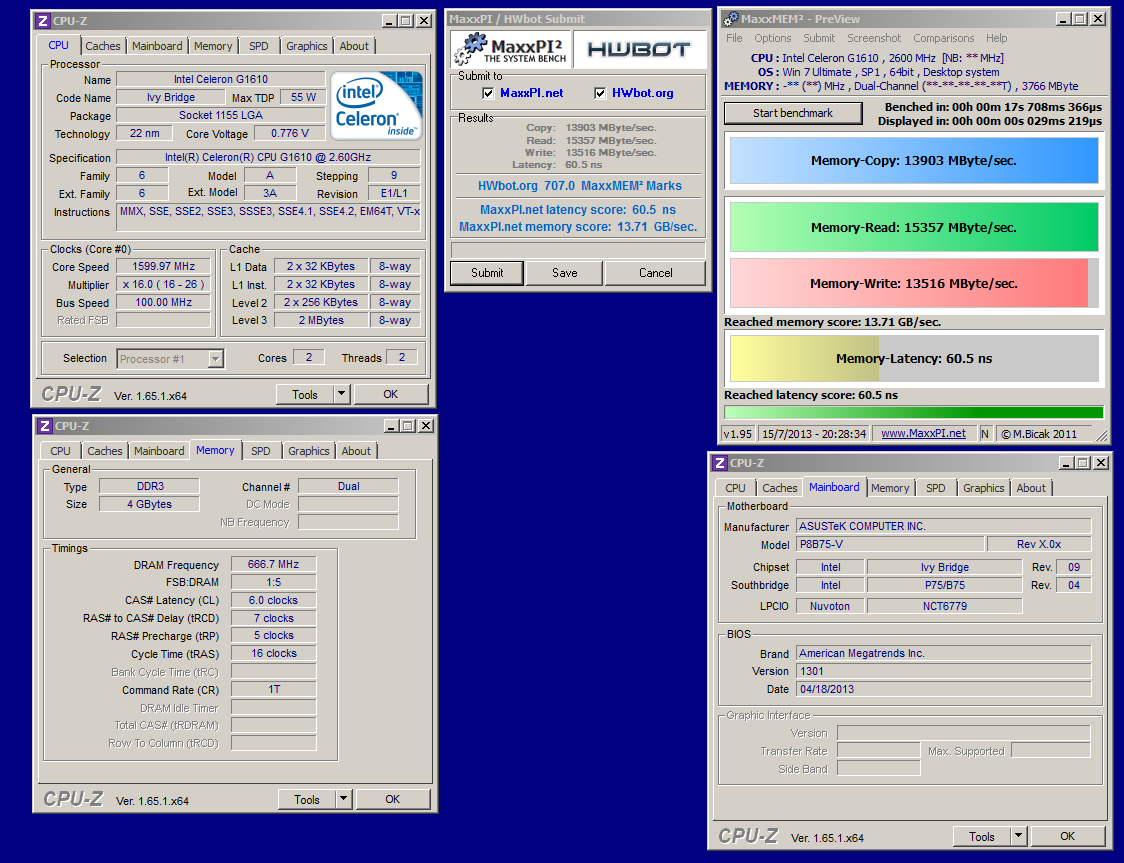Image resolution: width=1124 pixels, height=863 pixels.
Task: Switch to Caches tab in top-left CPU-Z window
Action: [x=103, y=46]
